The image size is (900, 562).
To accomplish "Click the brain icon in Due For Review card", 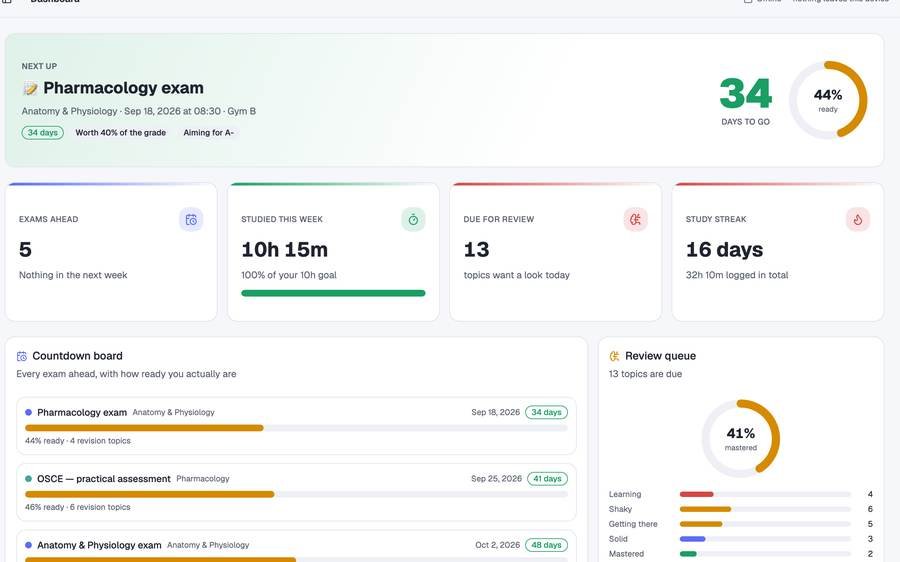I will pyautogui.click(x=635, y=219).
